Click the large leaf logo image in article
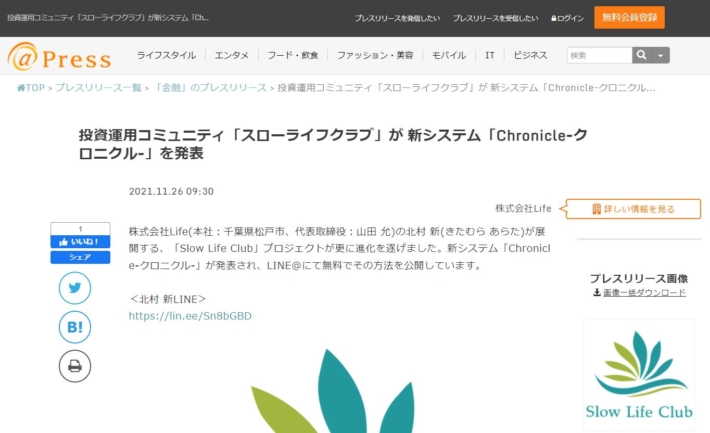The image size is (710, 433). (333, 391)
